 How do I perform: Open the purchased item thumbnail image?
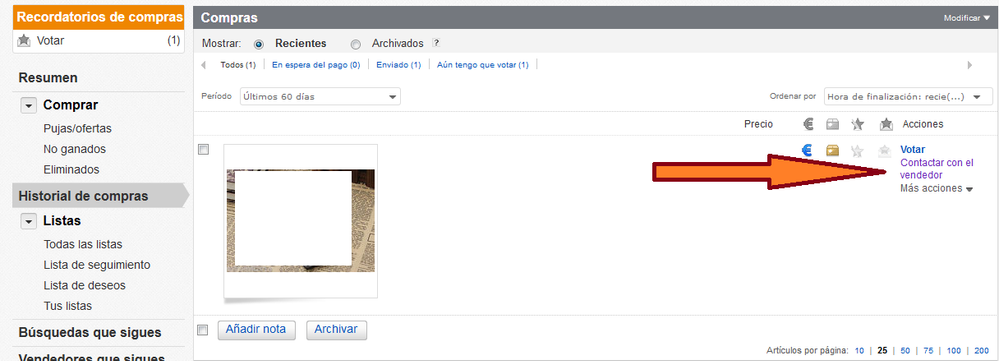tap(301, 220)
